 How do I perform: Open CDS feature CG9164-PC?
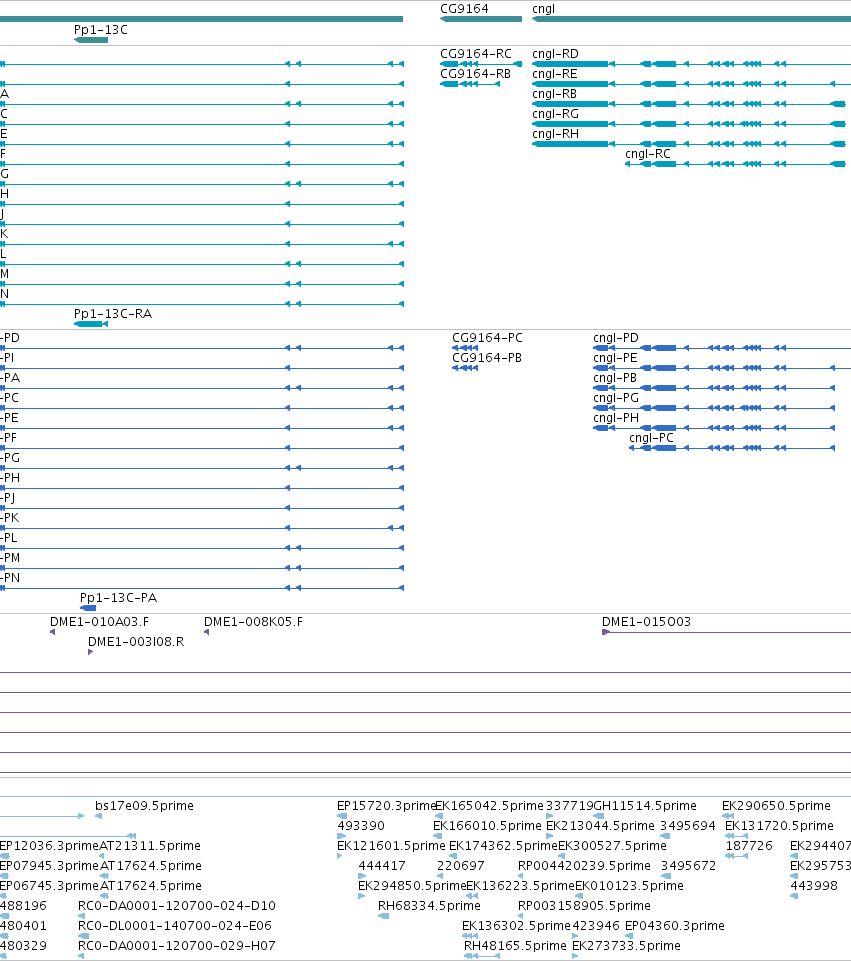pyautogui.click(x=487, y=338)
